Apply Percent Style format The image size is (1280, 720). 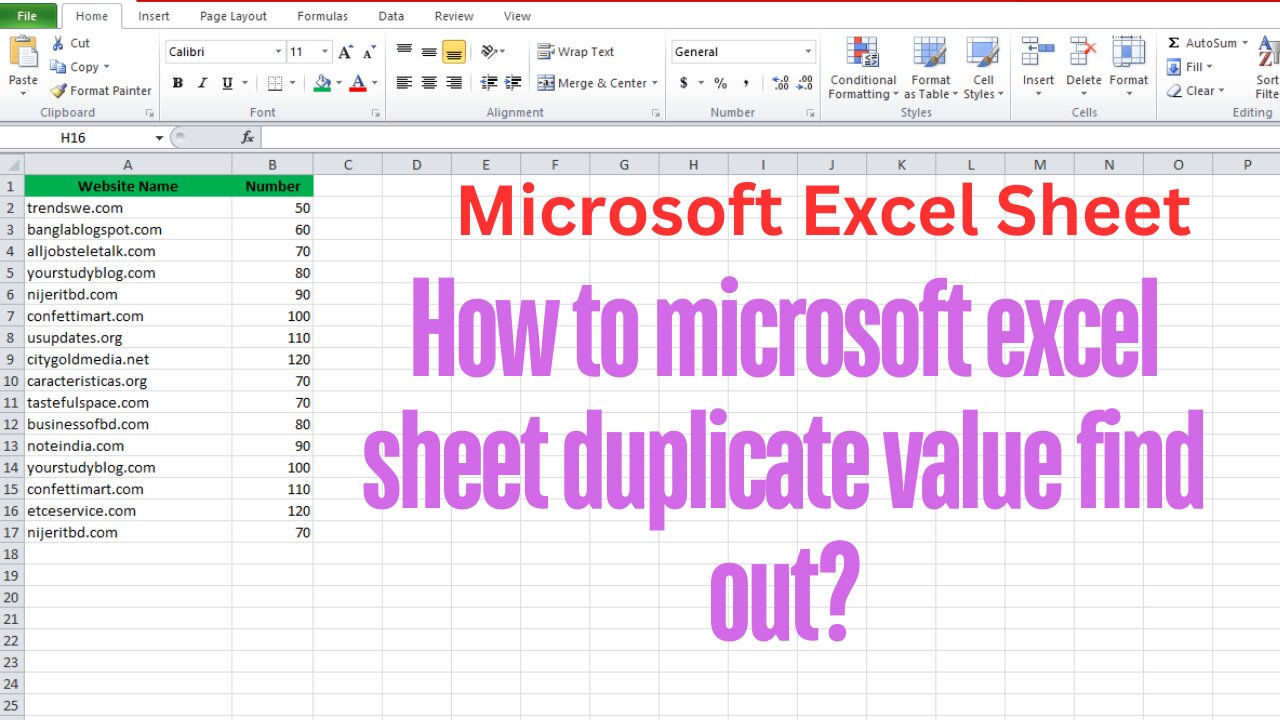[x=720, y=83]
